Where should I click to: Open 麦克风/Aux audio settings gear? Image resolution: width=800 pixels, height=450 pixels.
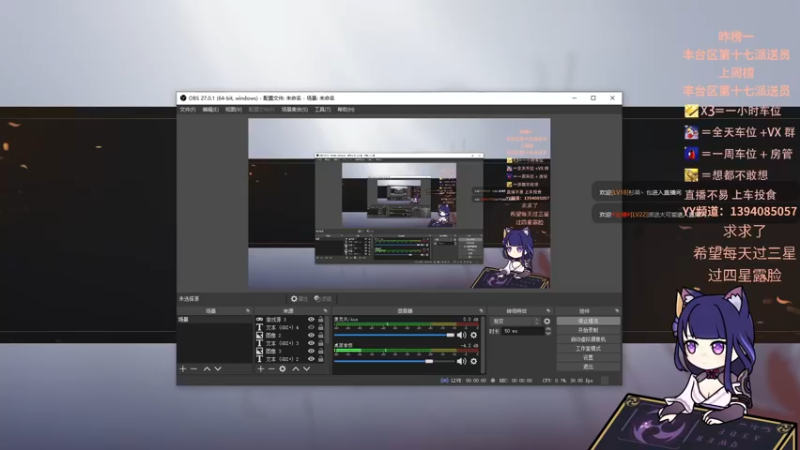(x=473, y=335)
